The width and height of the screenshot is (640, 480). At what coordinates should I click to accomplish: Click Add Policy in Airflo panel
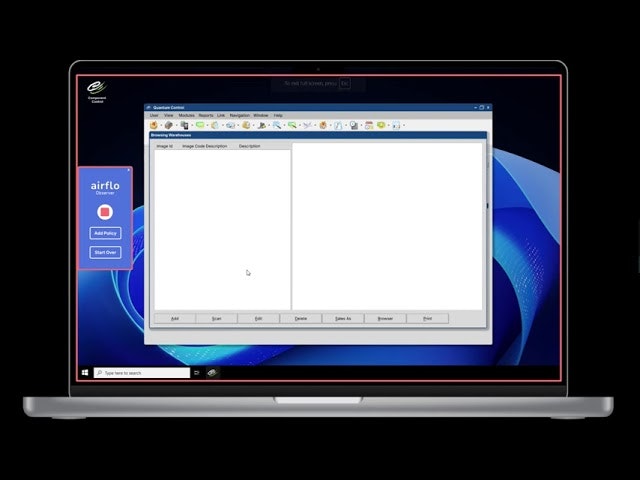(x=105, y=233)
